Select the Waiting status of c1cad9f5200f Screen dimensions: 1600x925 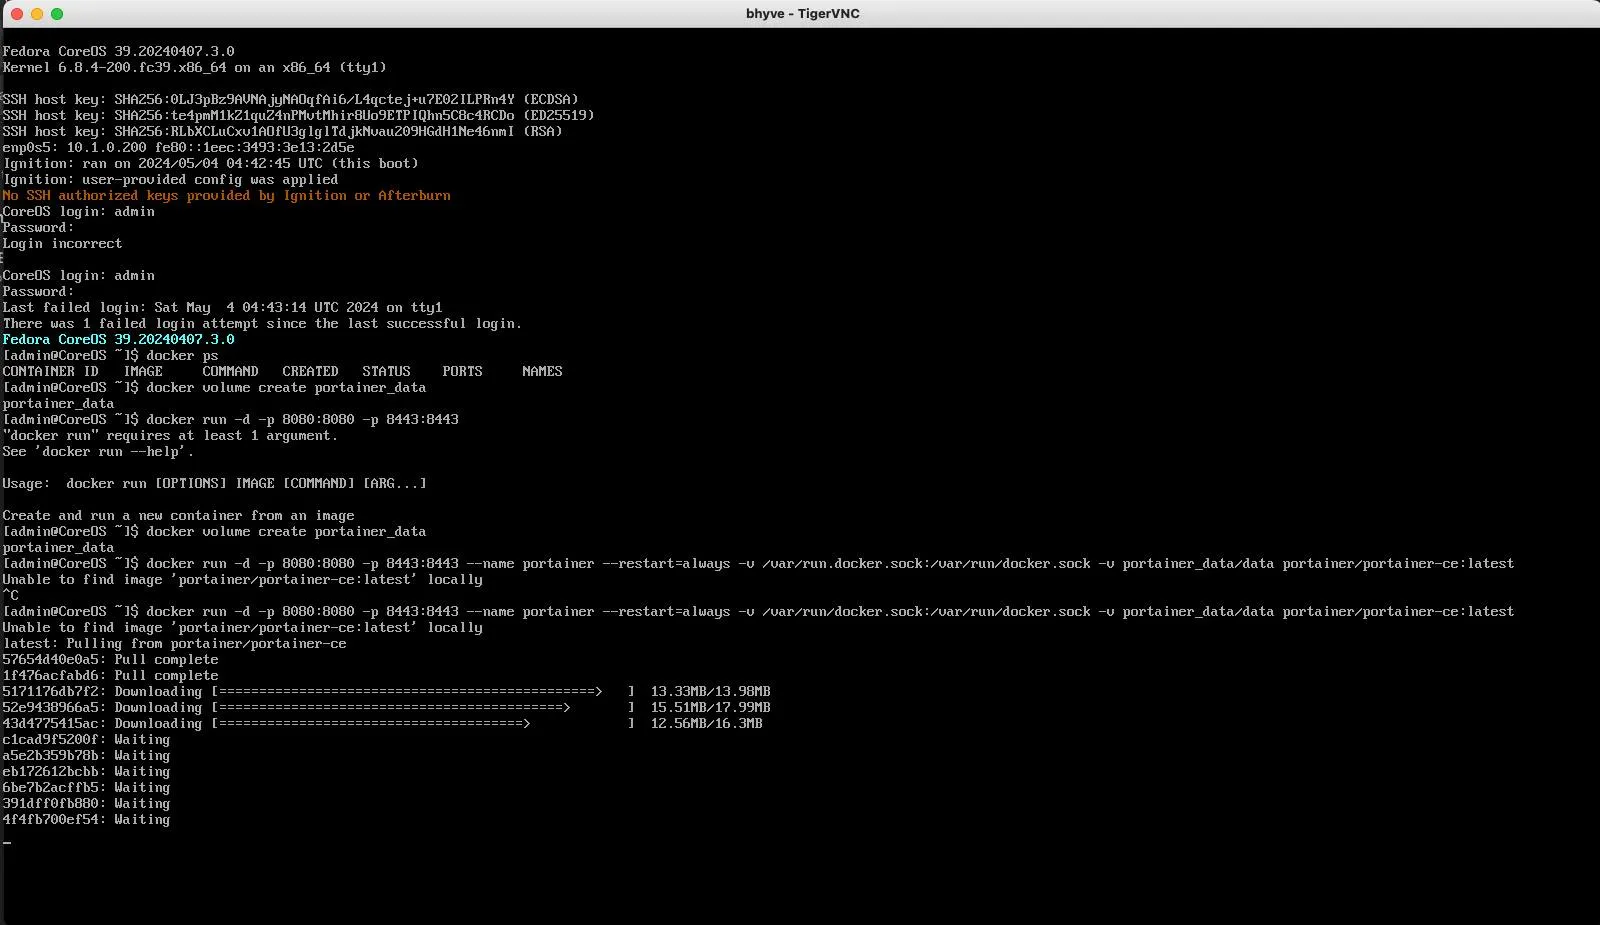pos(141,739)
